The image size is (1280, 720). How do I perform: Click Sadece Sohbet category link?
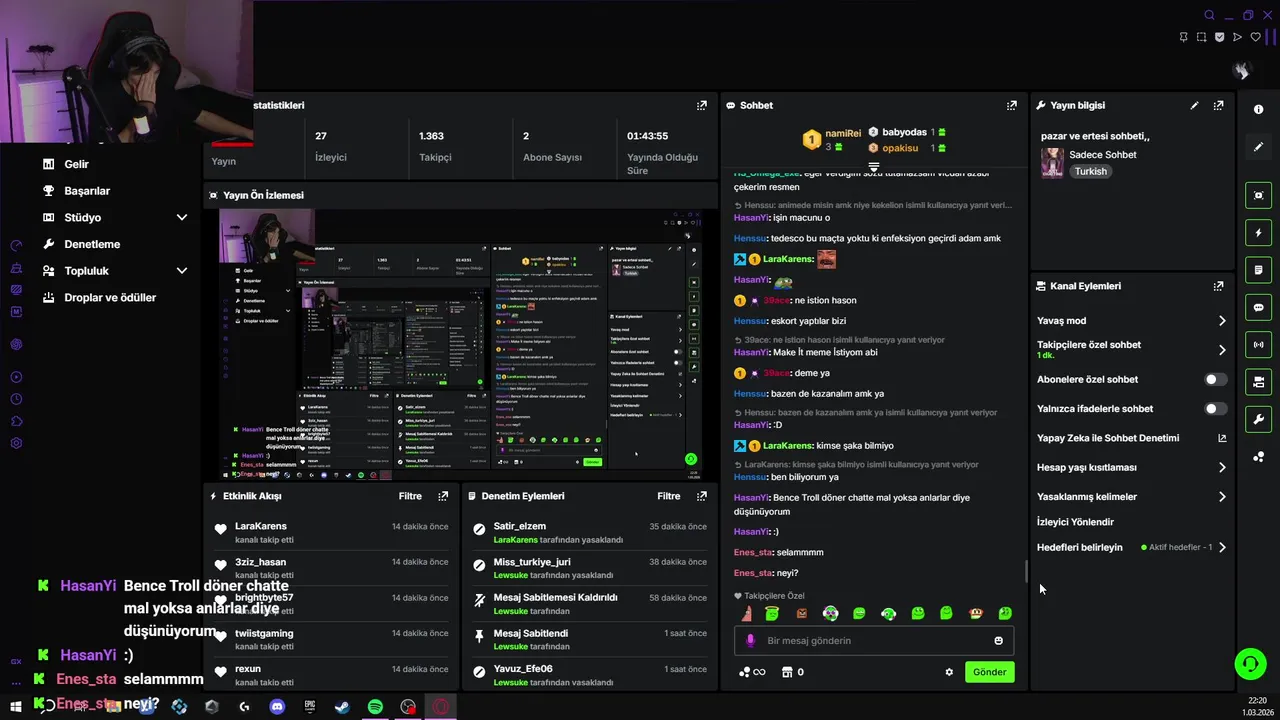(x=1103, y=155)
